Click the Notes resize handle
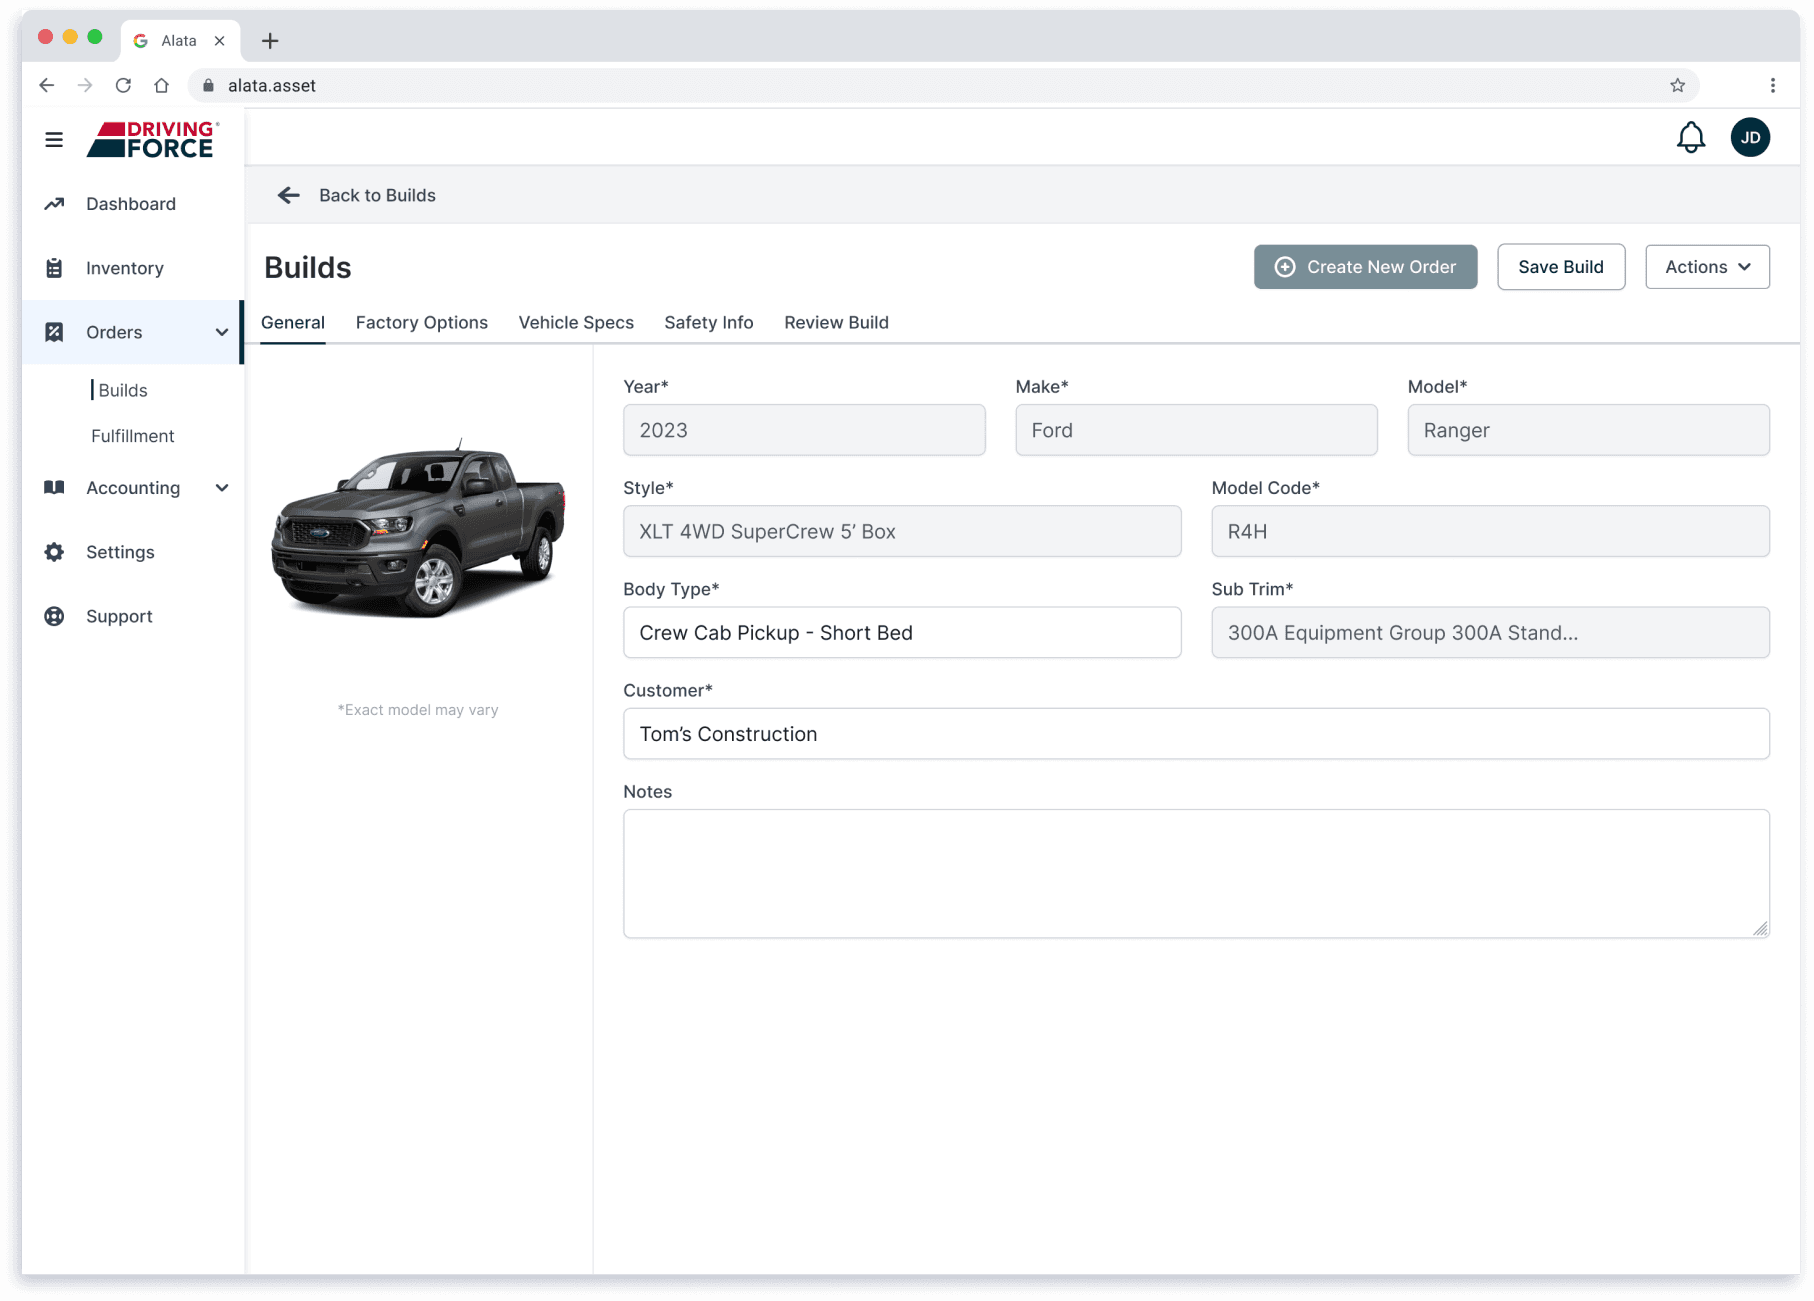 point(1760,929)
